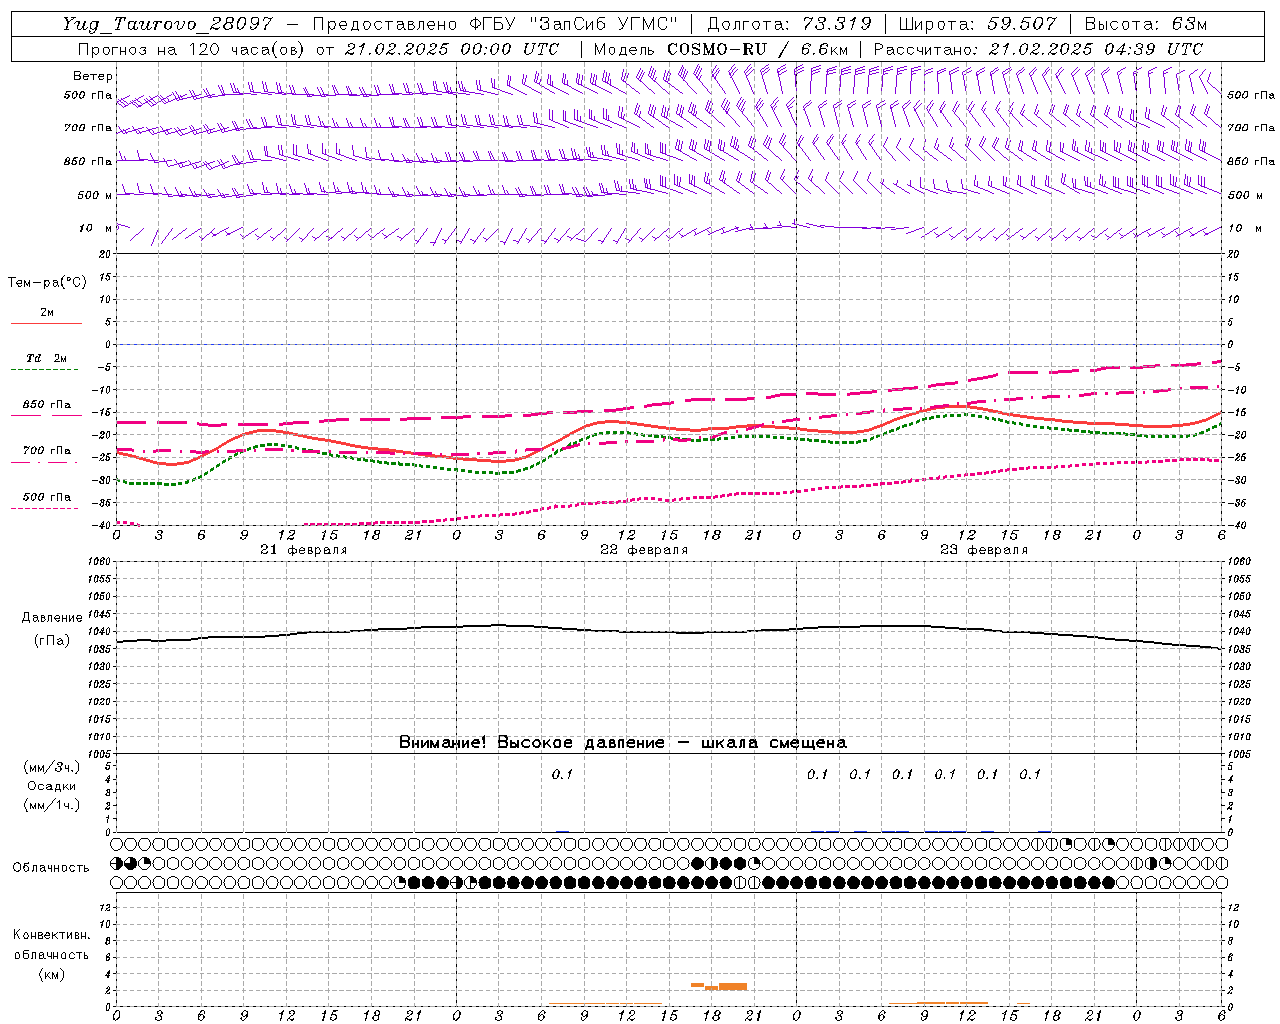Click the Ветер panel label

point(93,76)
